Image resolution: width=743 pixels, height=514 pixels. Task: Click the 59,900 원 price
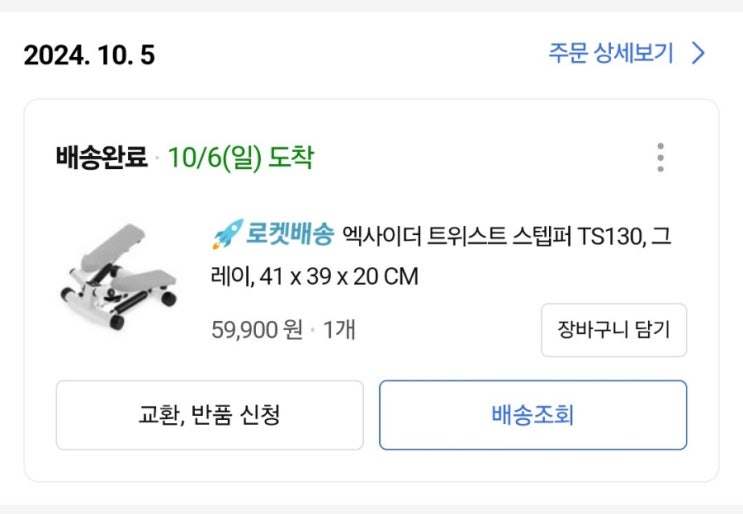click(x=257, y=330)
